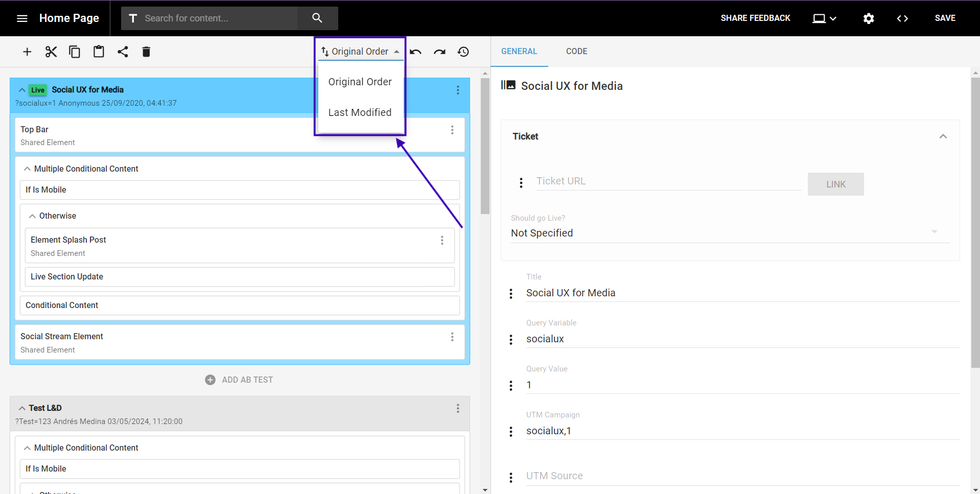
Task: Click the cut scissors icon
Action: (50, 52)
